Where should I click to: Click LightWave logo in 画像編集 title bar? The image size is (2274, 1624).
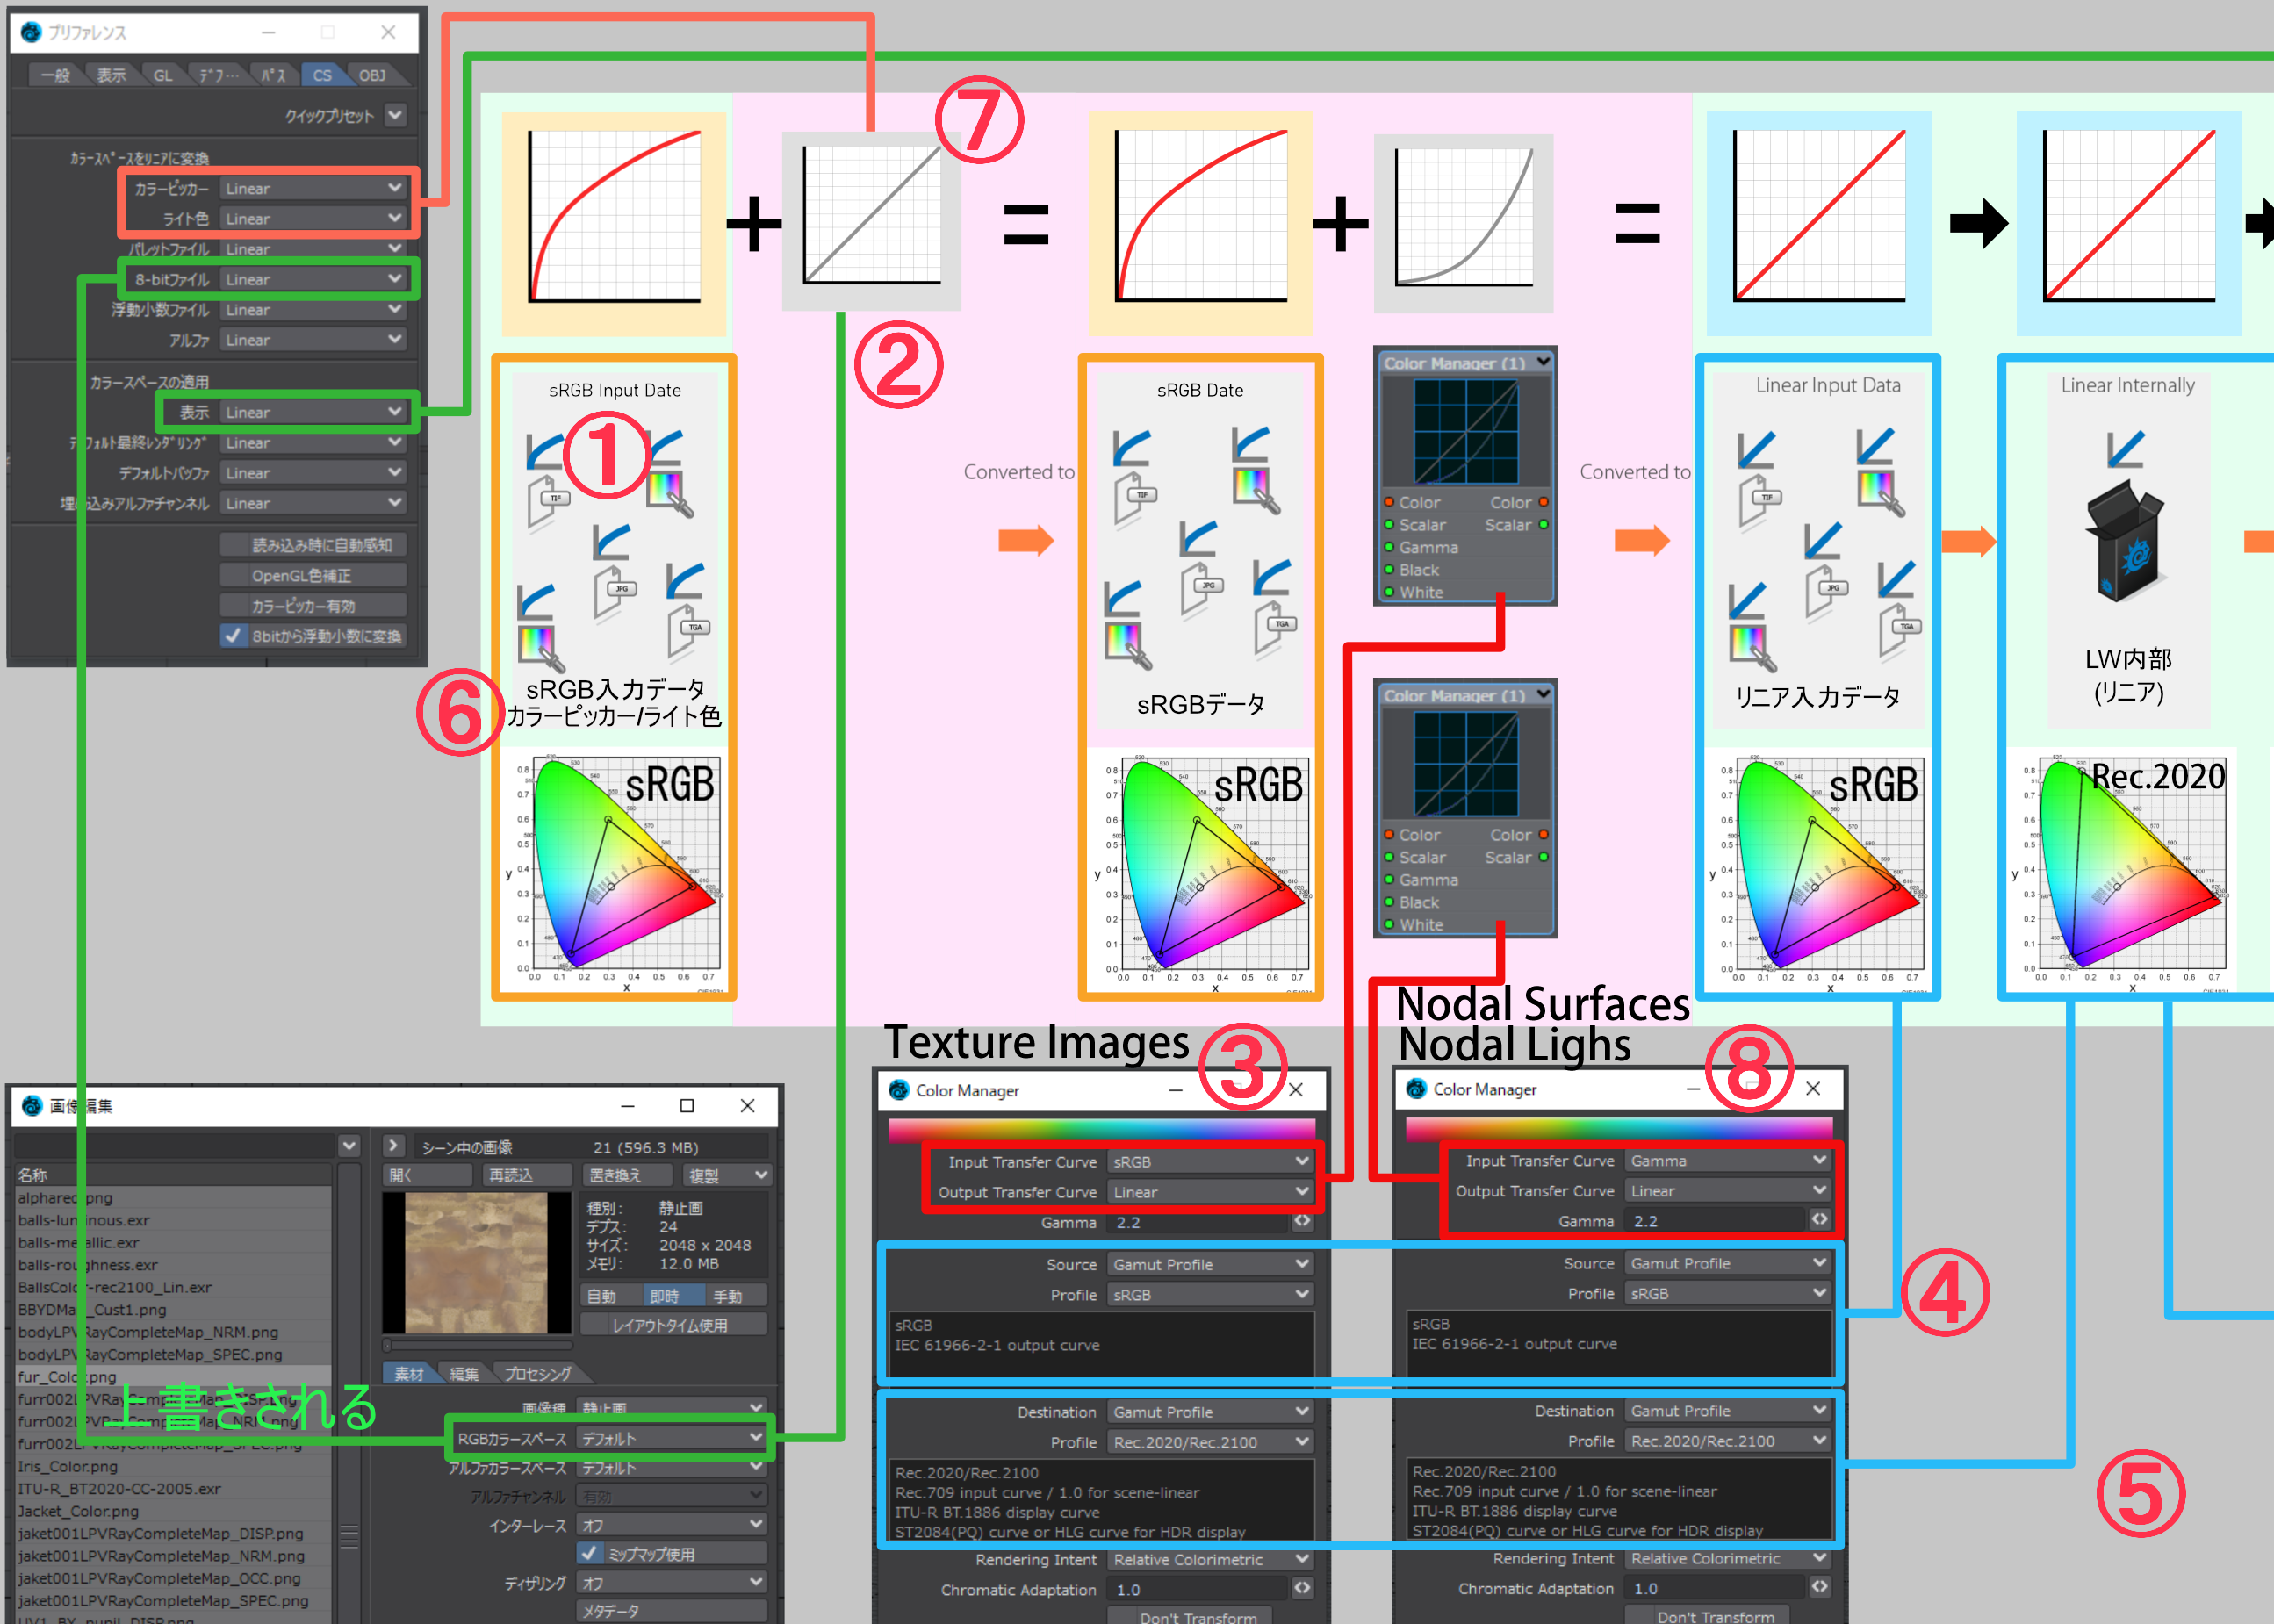tap(32, 1105)
